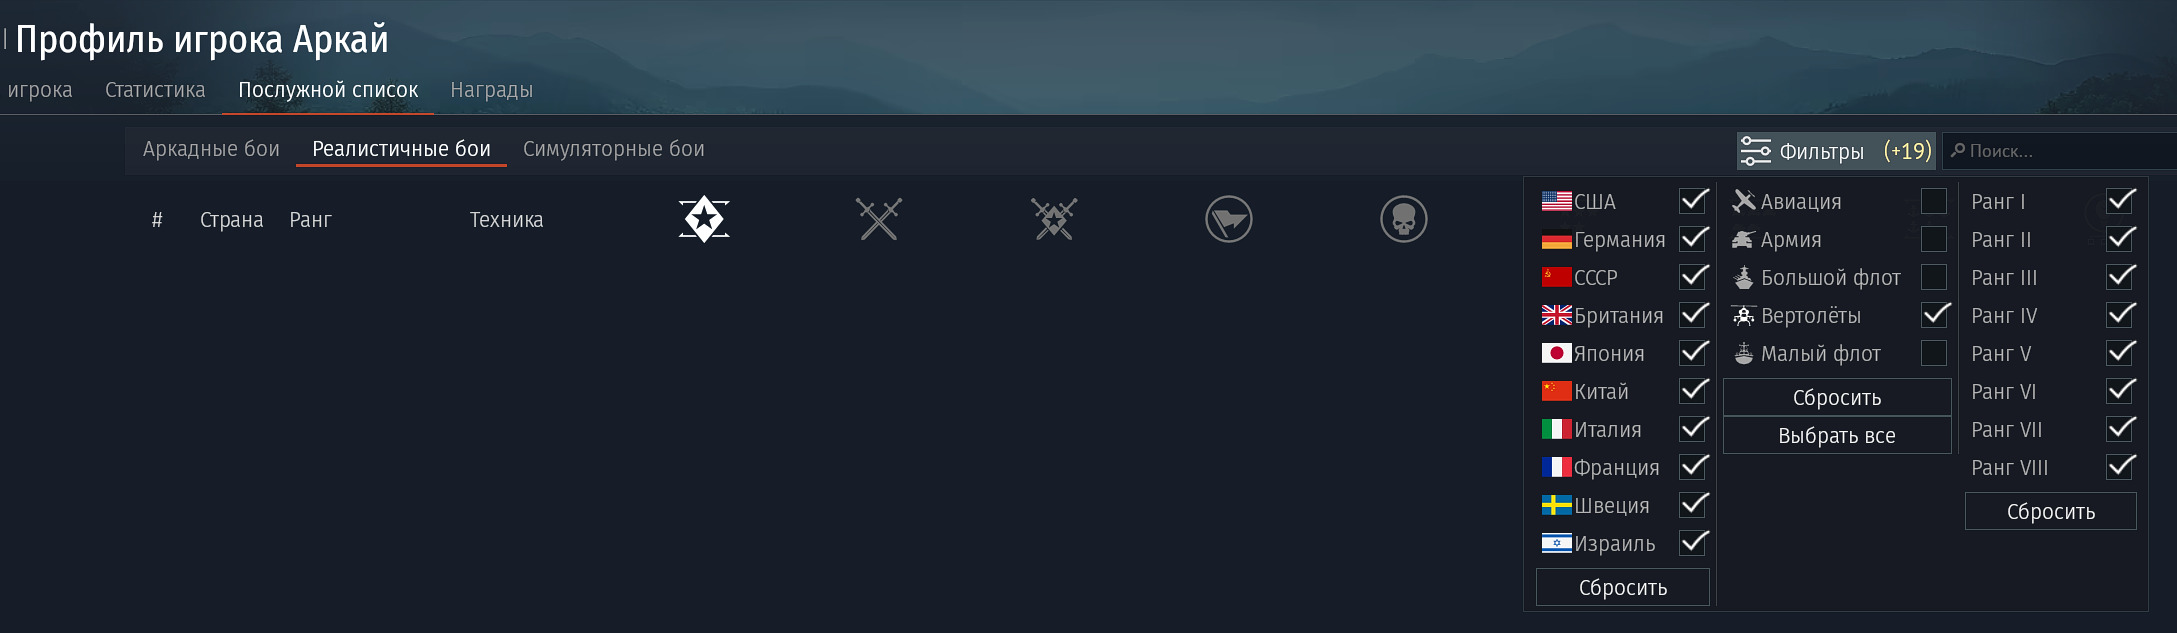Open the Награды profile tab

(x=491, y=90)
